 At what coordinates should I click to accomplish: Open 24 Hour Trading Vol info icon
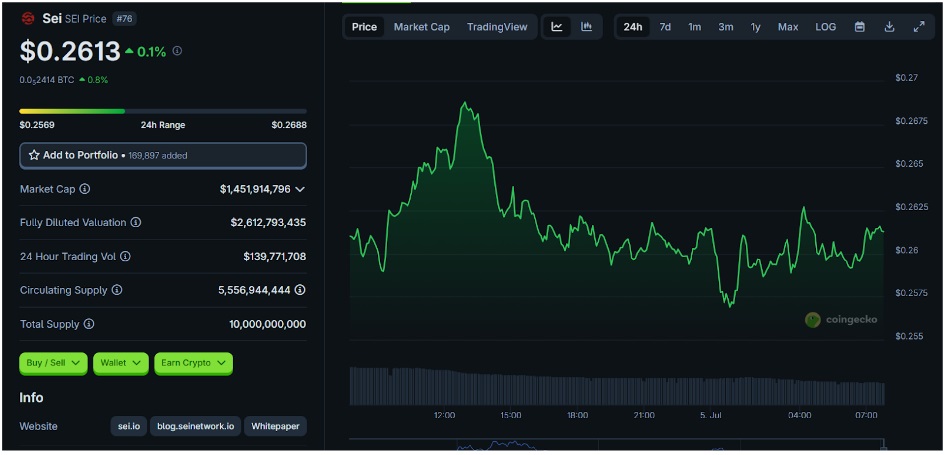coord(125,256)
